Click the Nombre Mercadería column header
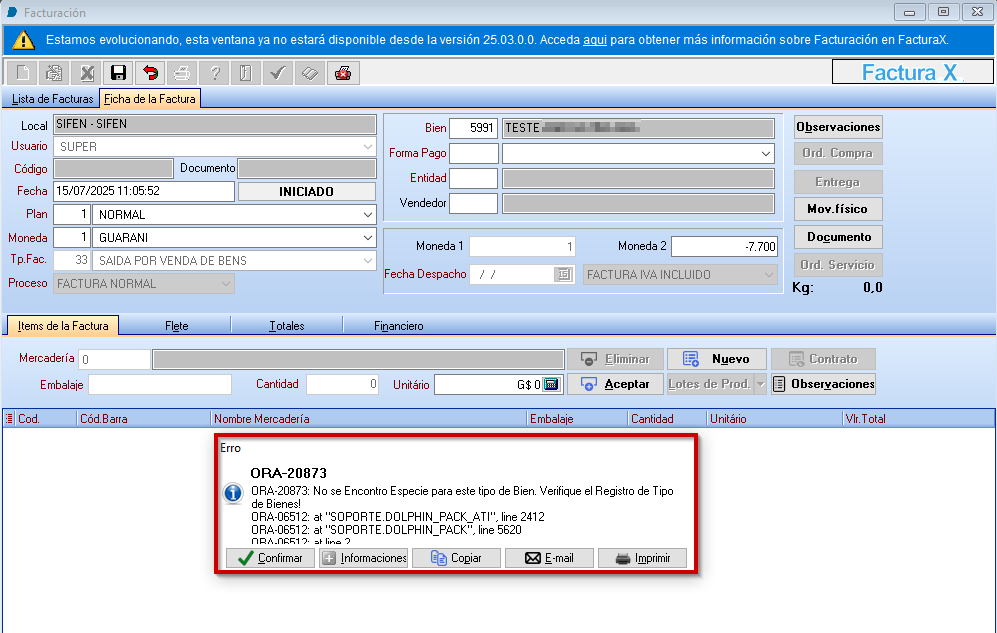Image resolution: width=997 pixels, height=633 pixels. pos(369,419)
